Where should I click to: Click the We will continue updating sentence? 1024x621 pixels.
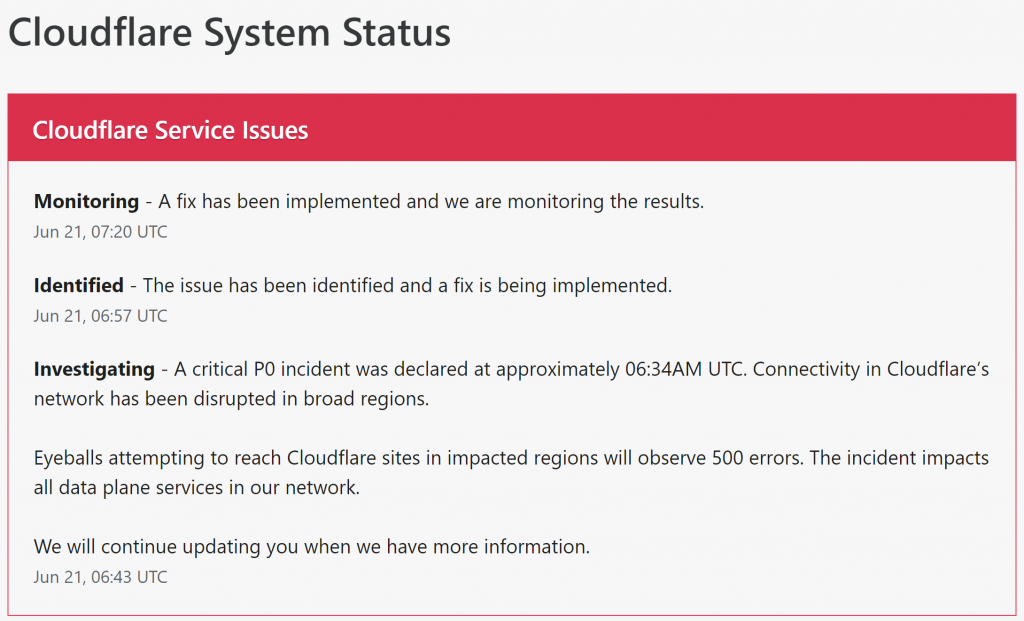pos(311,547)
